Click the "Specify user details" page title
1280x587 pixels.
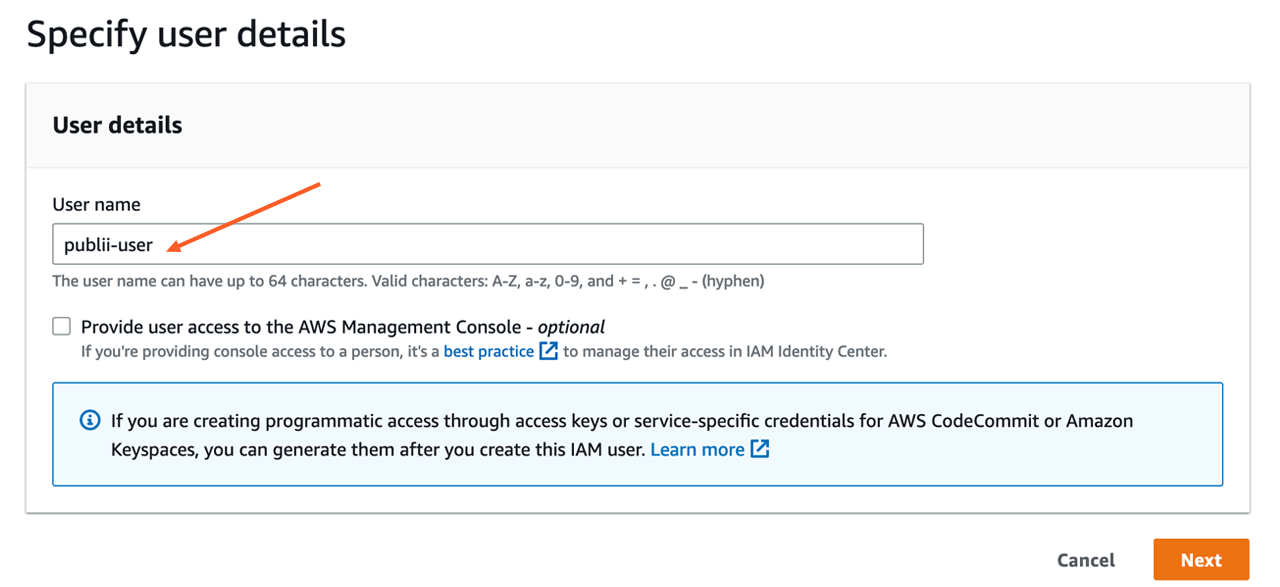coord(186,34)
